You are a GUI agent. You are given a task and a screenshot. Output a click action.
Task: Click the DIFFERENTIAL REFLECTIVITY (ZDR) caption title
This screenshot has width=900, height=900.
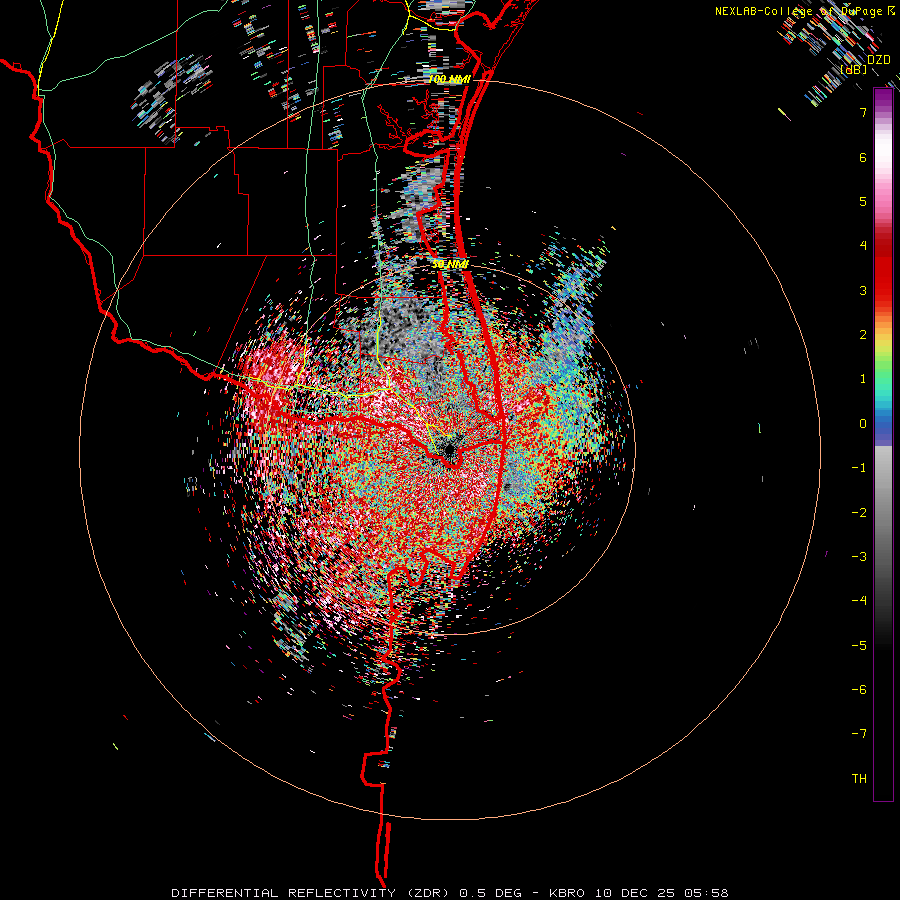pos(313,893)
